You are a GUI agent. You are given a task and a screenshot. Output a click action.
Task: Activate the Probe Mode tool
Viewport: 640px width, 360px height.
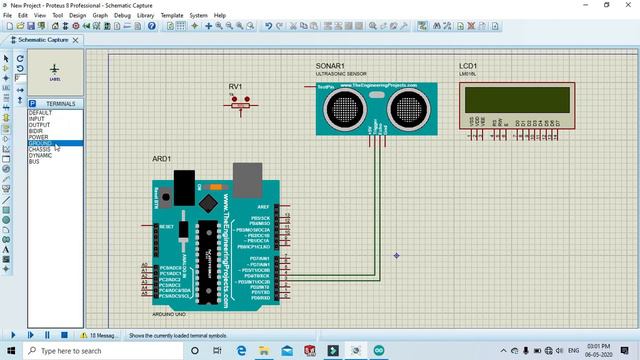[6, 179]
